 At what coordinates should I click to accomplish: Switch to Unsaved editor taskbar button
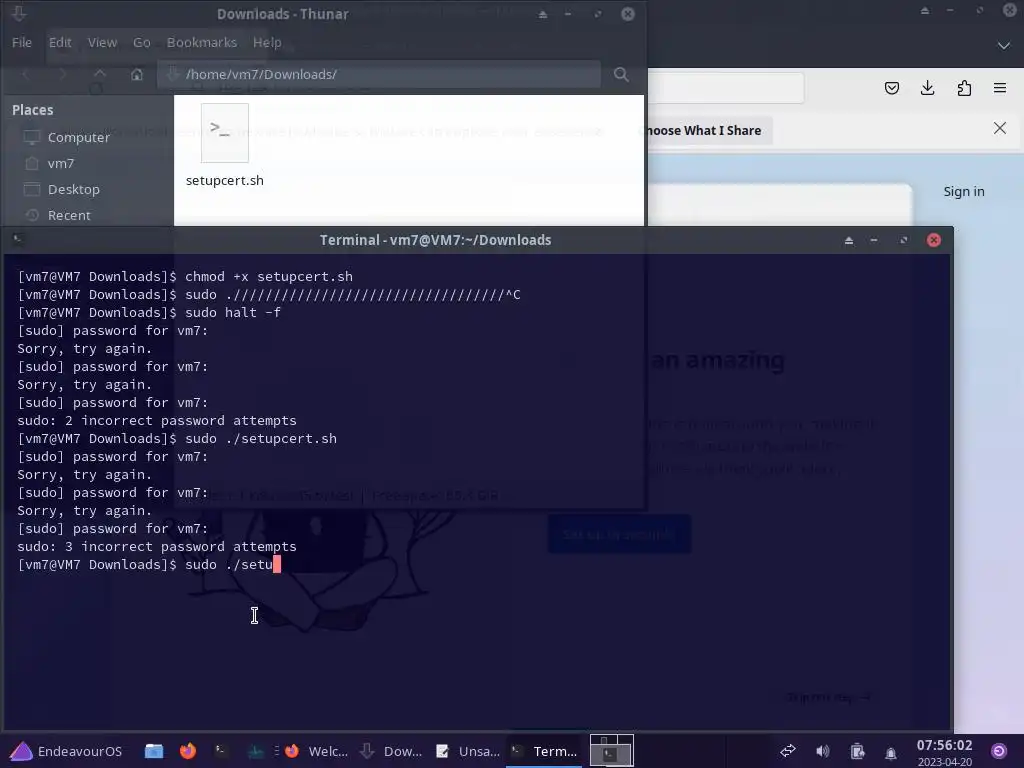468,751
